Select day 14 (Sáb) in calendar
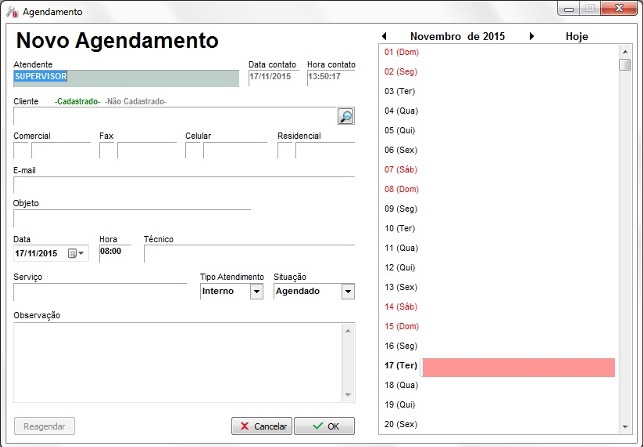 pos(402,306)
